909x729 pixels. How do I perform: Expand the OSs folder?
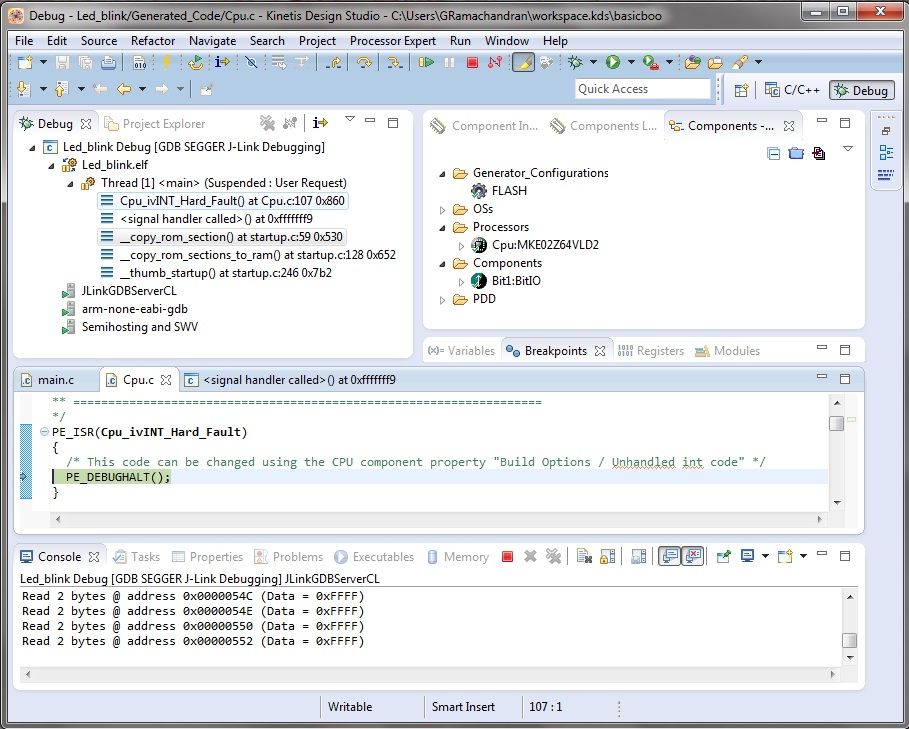pos(442,210)
